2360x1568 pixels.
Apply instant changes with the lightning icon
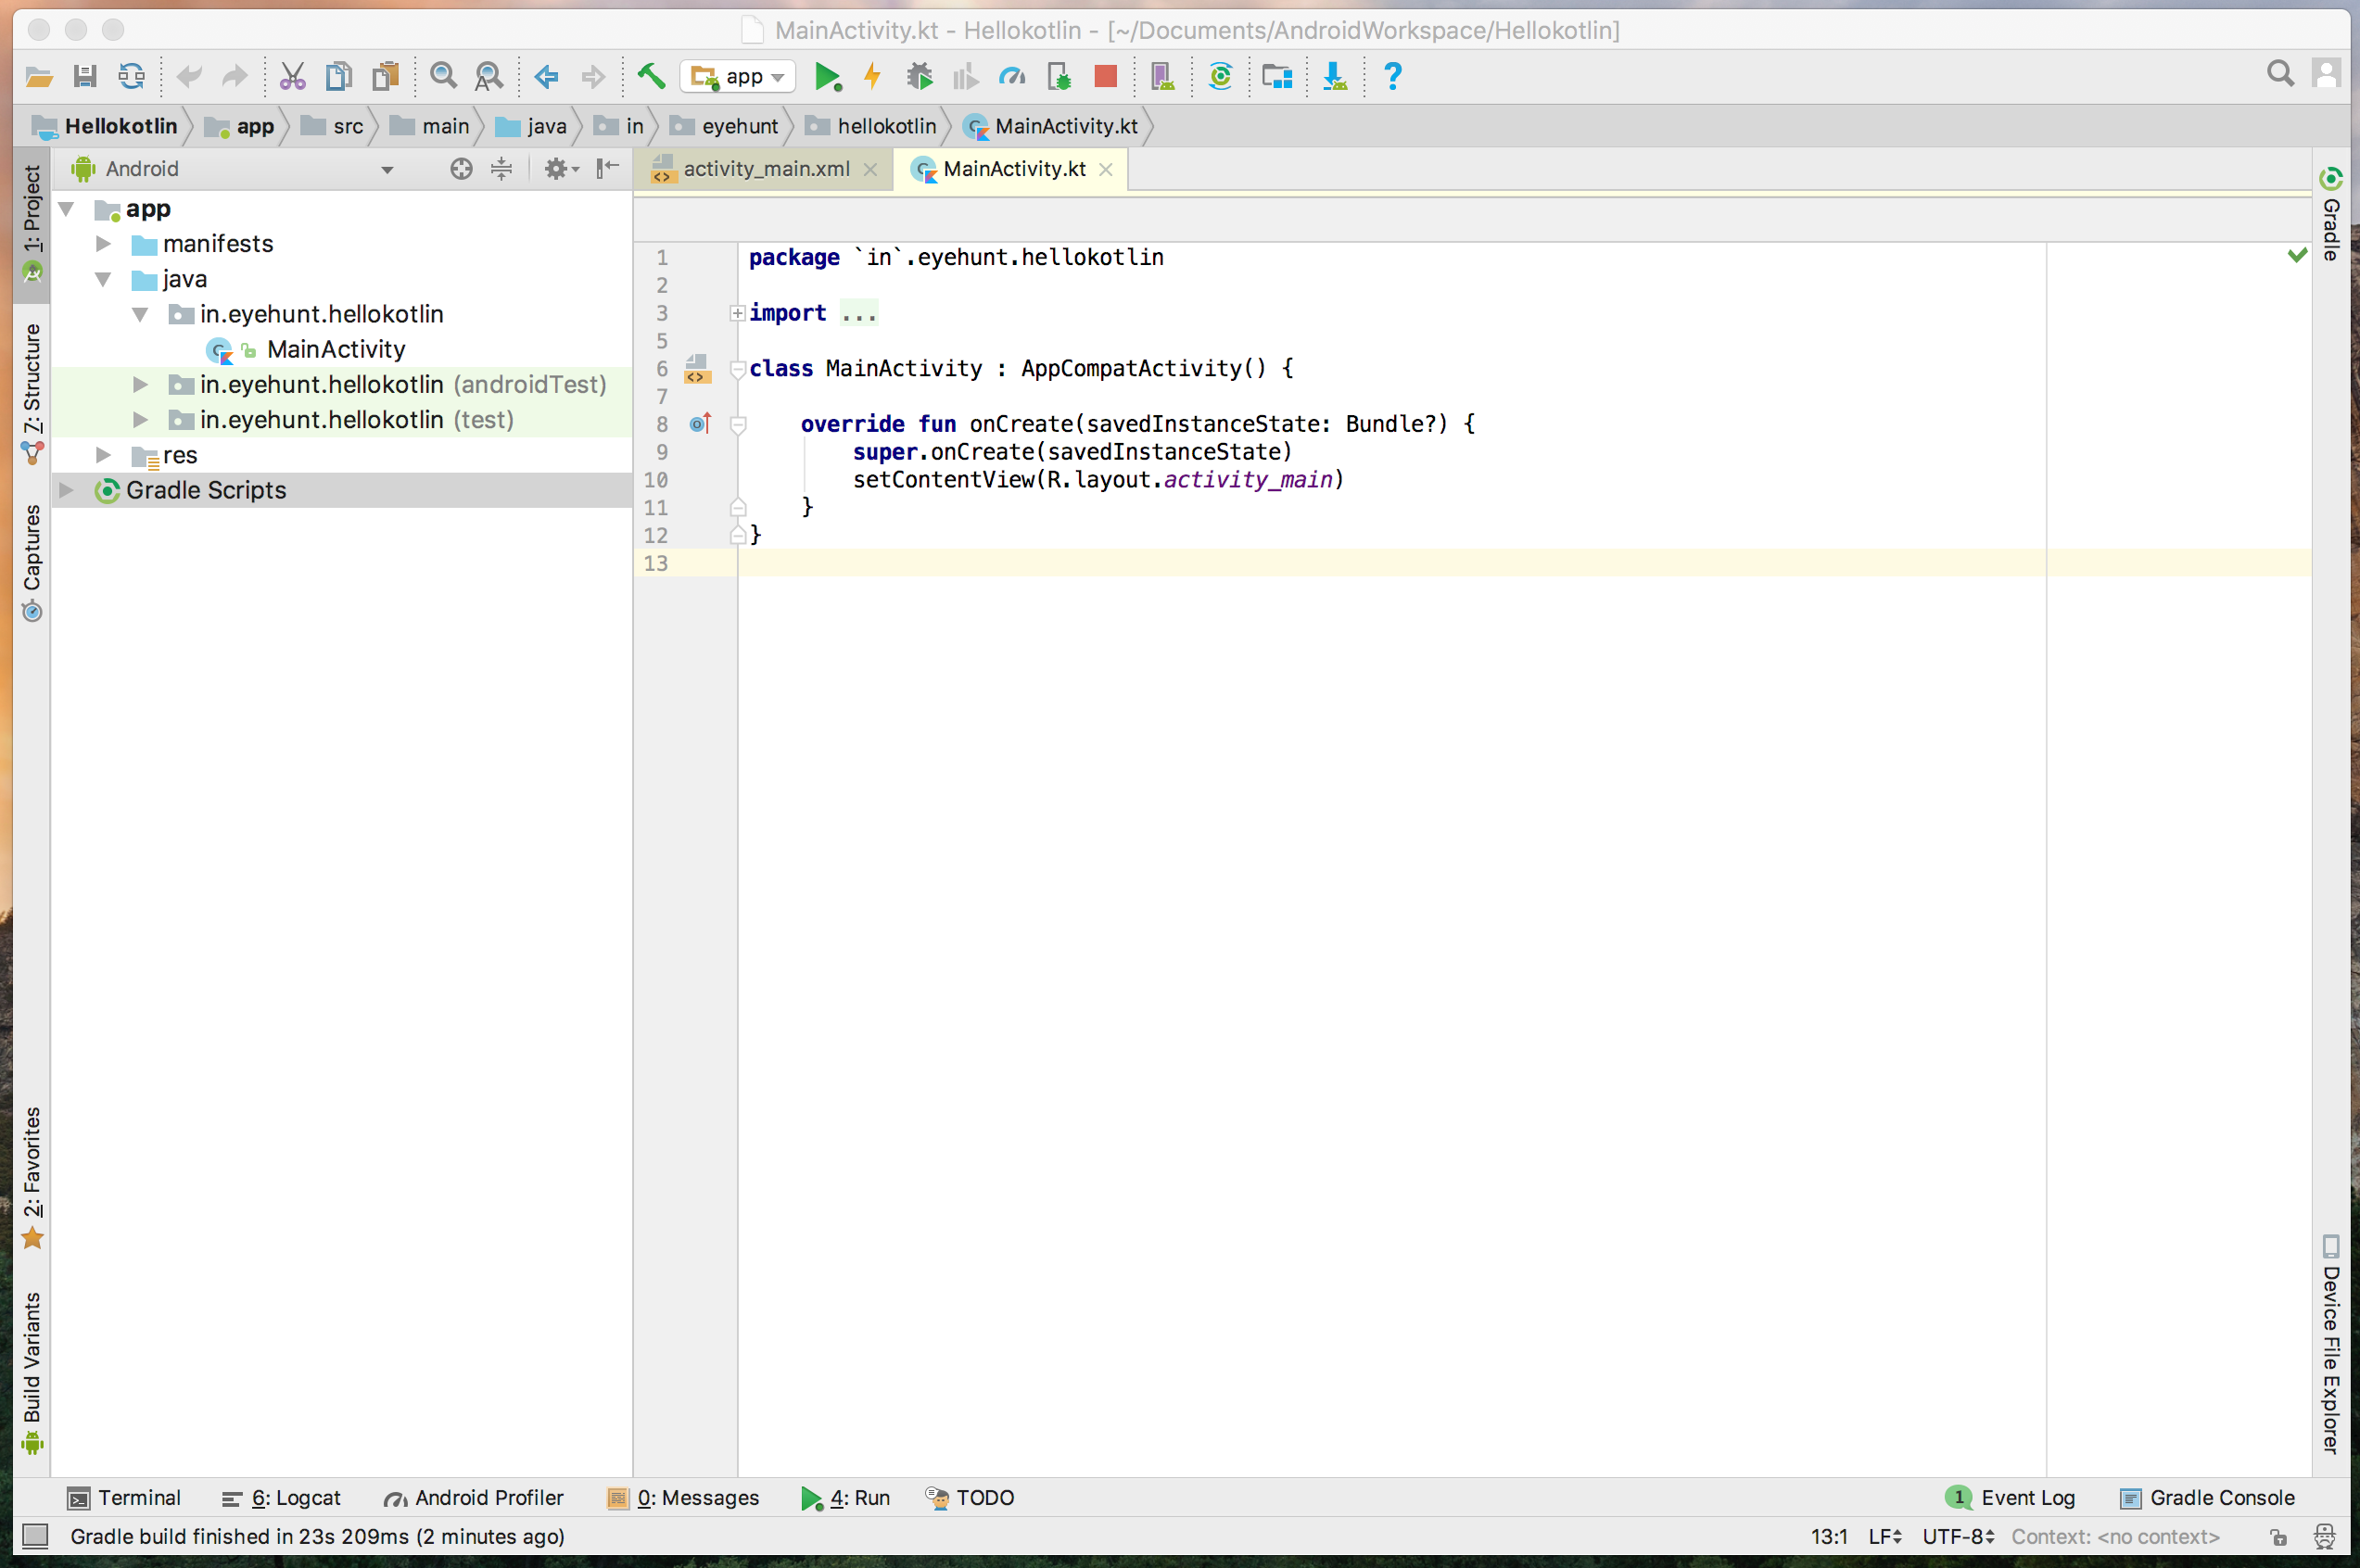pos(872,76)
